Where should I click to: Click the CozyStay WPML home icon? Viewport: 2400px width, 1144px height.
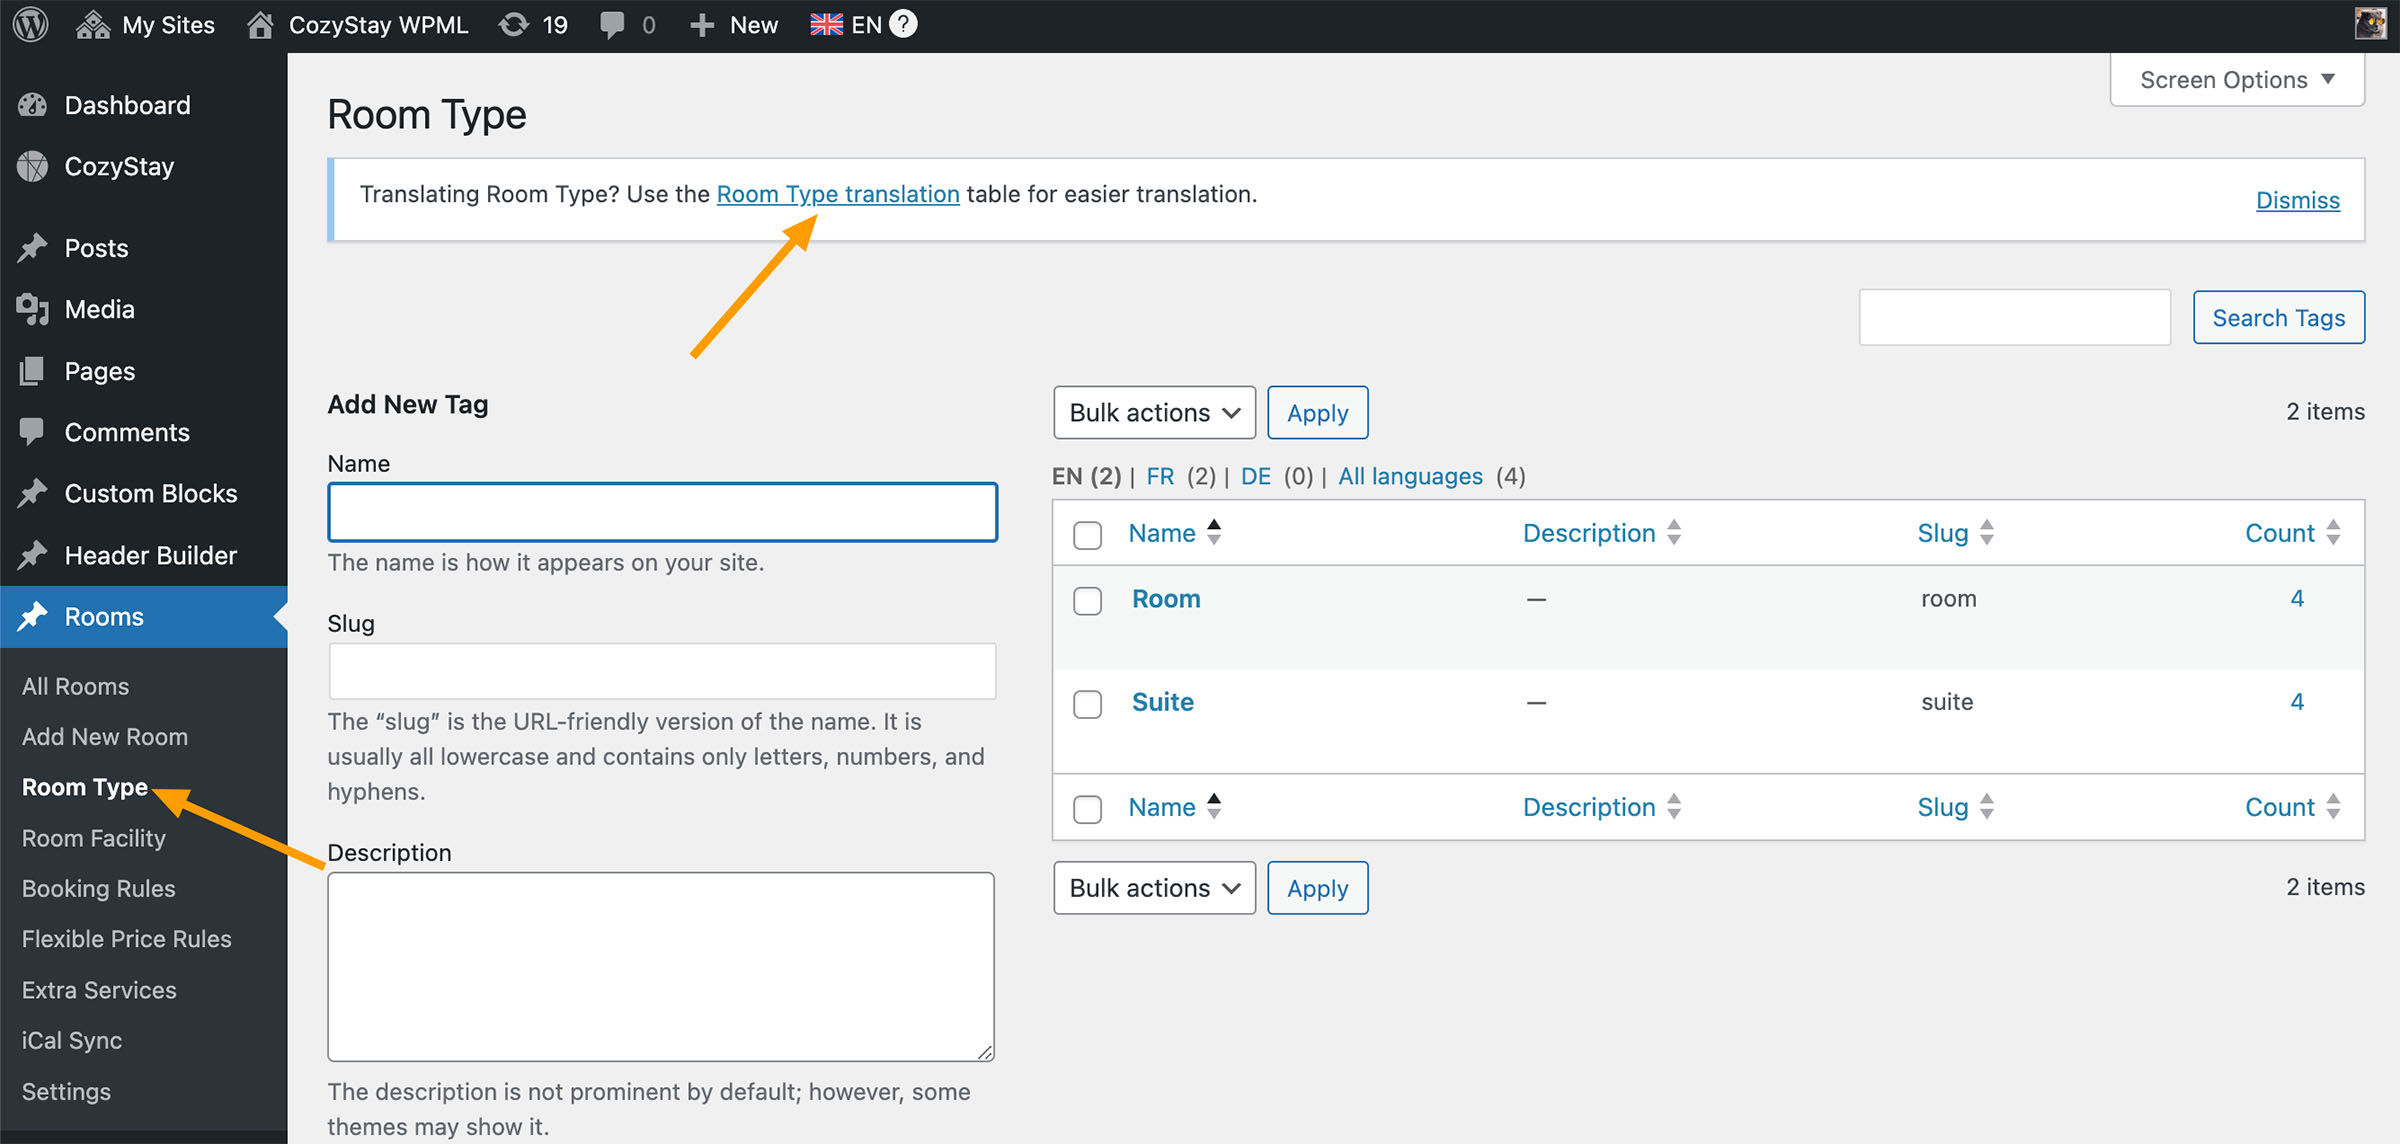[x=260, y=24]
